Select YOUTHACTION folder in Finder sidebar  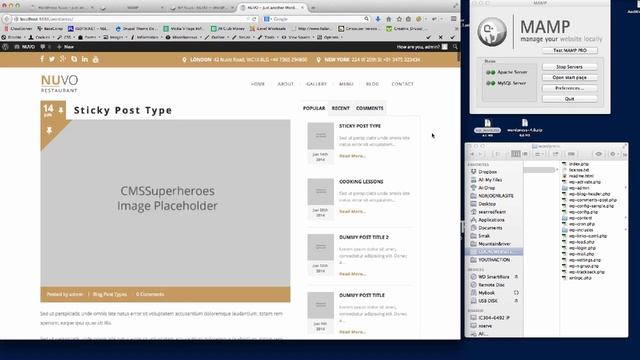click(494, 260)
